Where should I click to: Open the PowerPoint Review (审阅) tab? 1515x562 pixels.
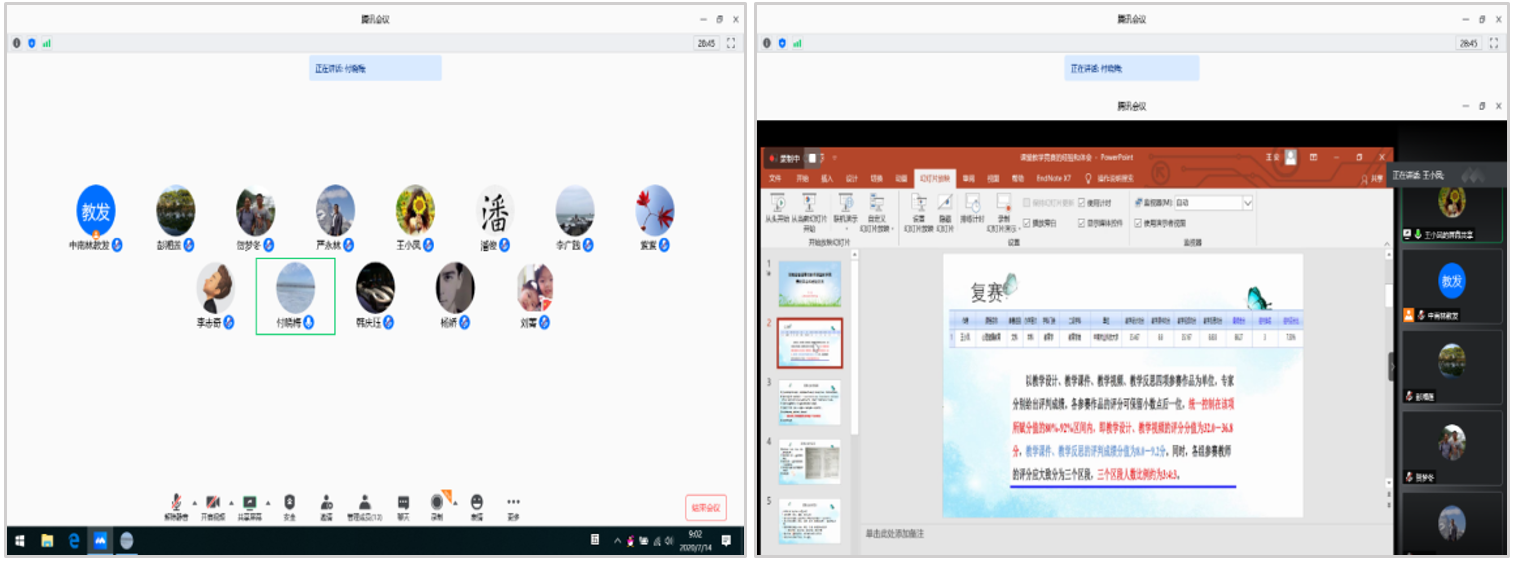tap(968, 178)
